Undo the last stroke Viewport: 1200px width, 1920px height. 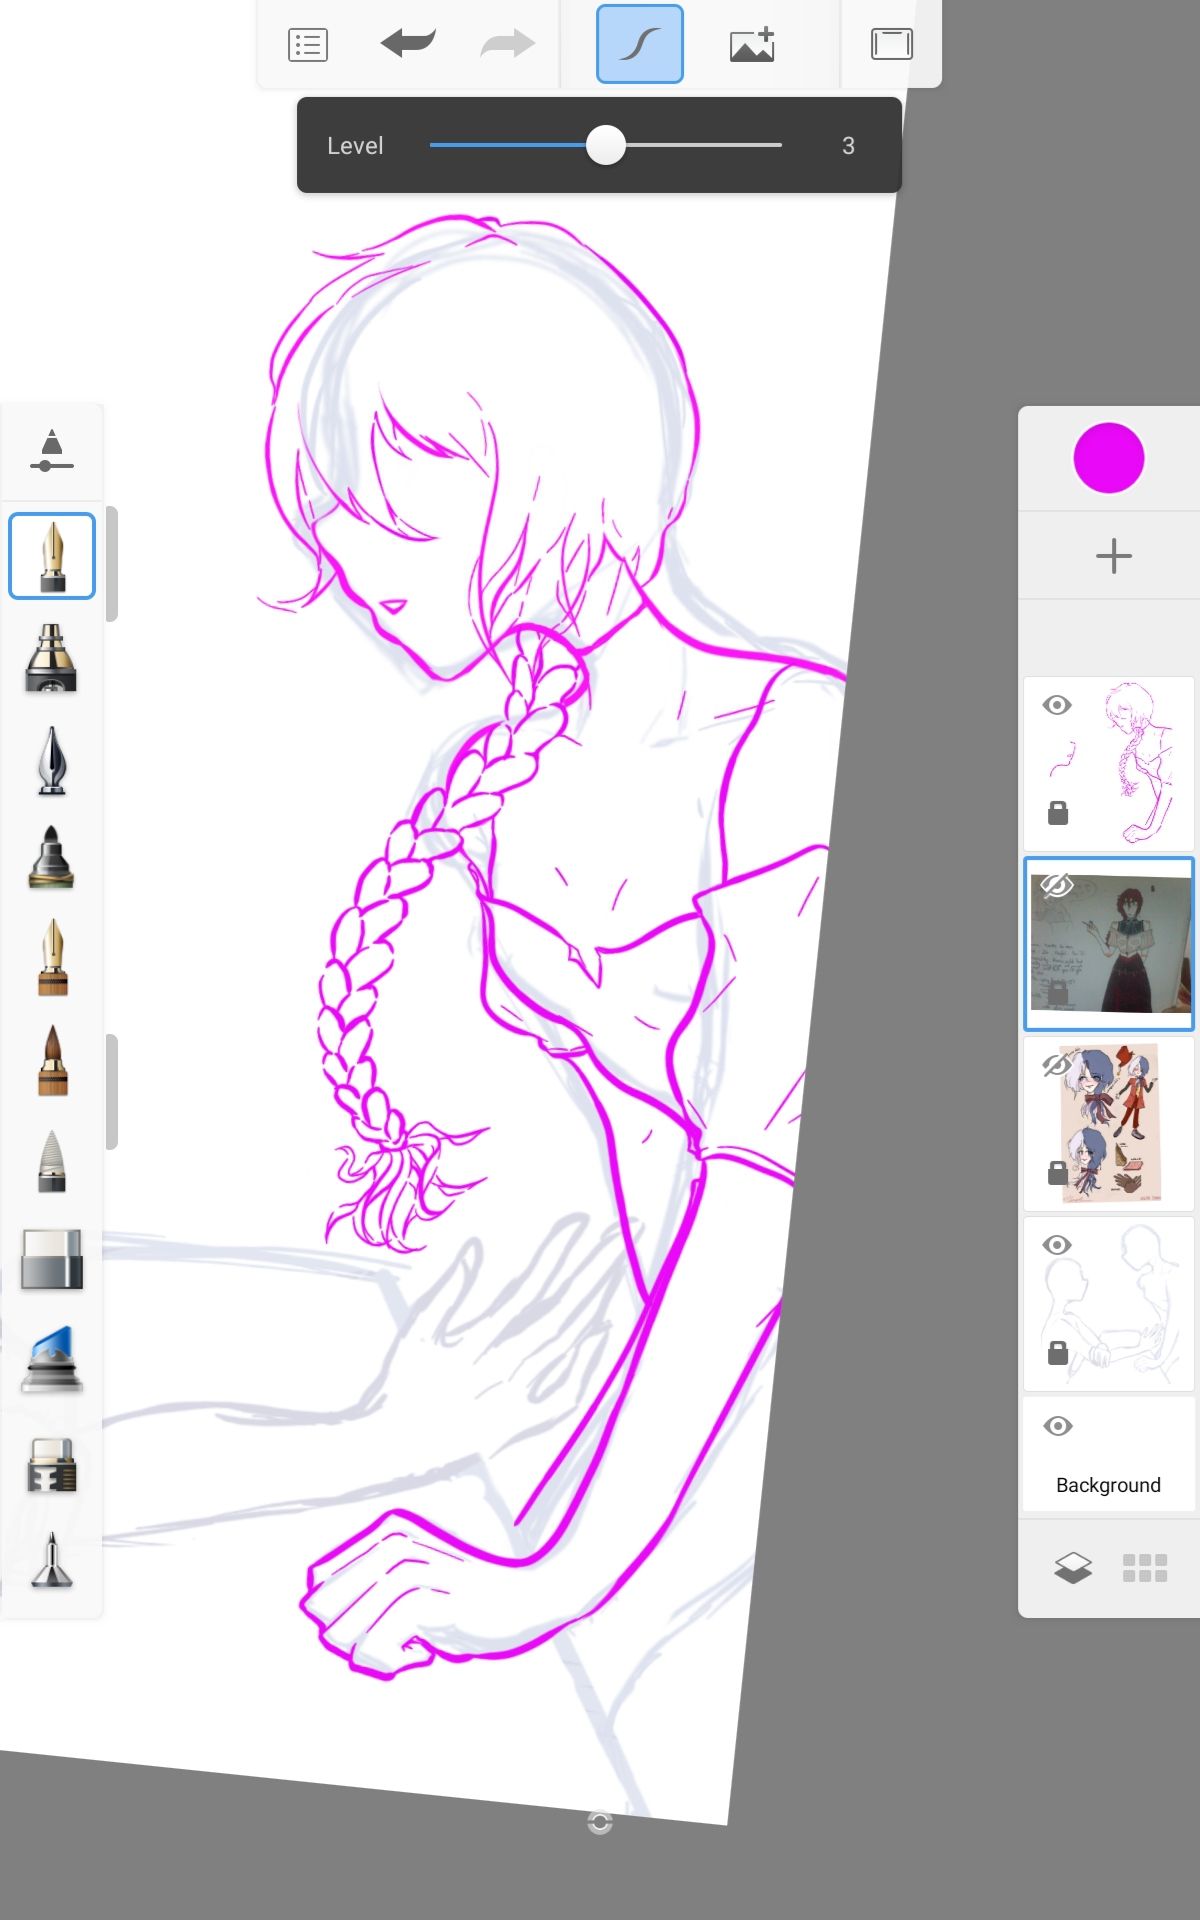coord(408,44)
